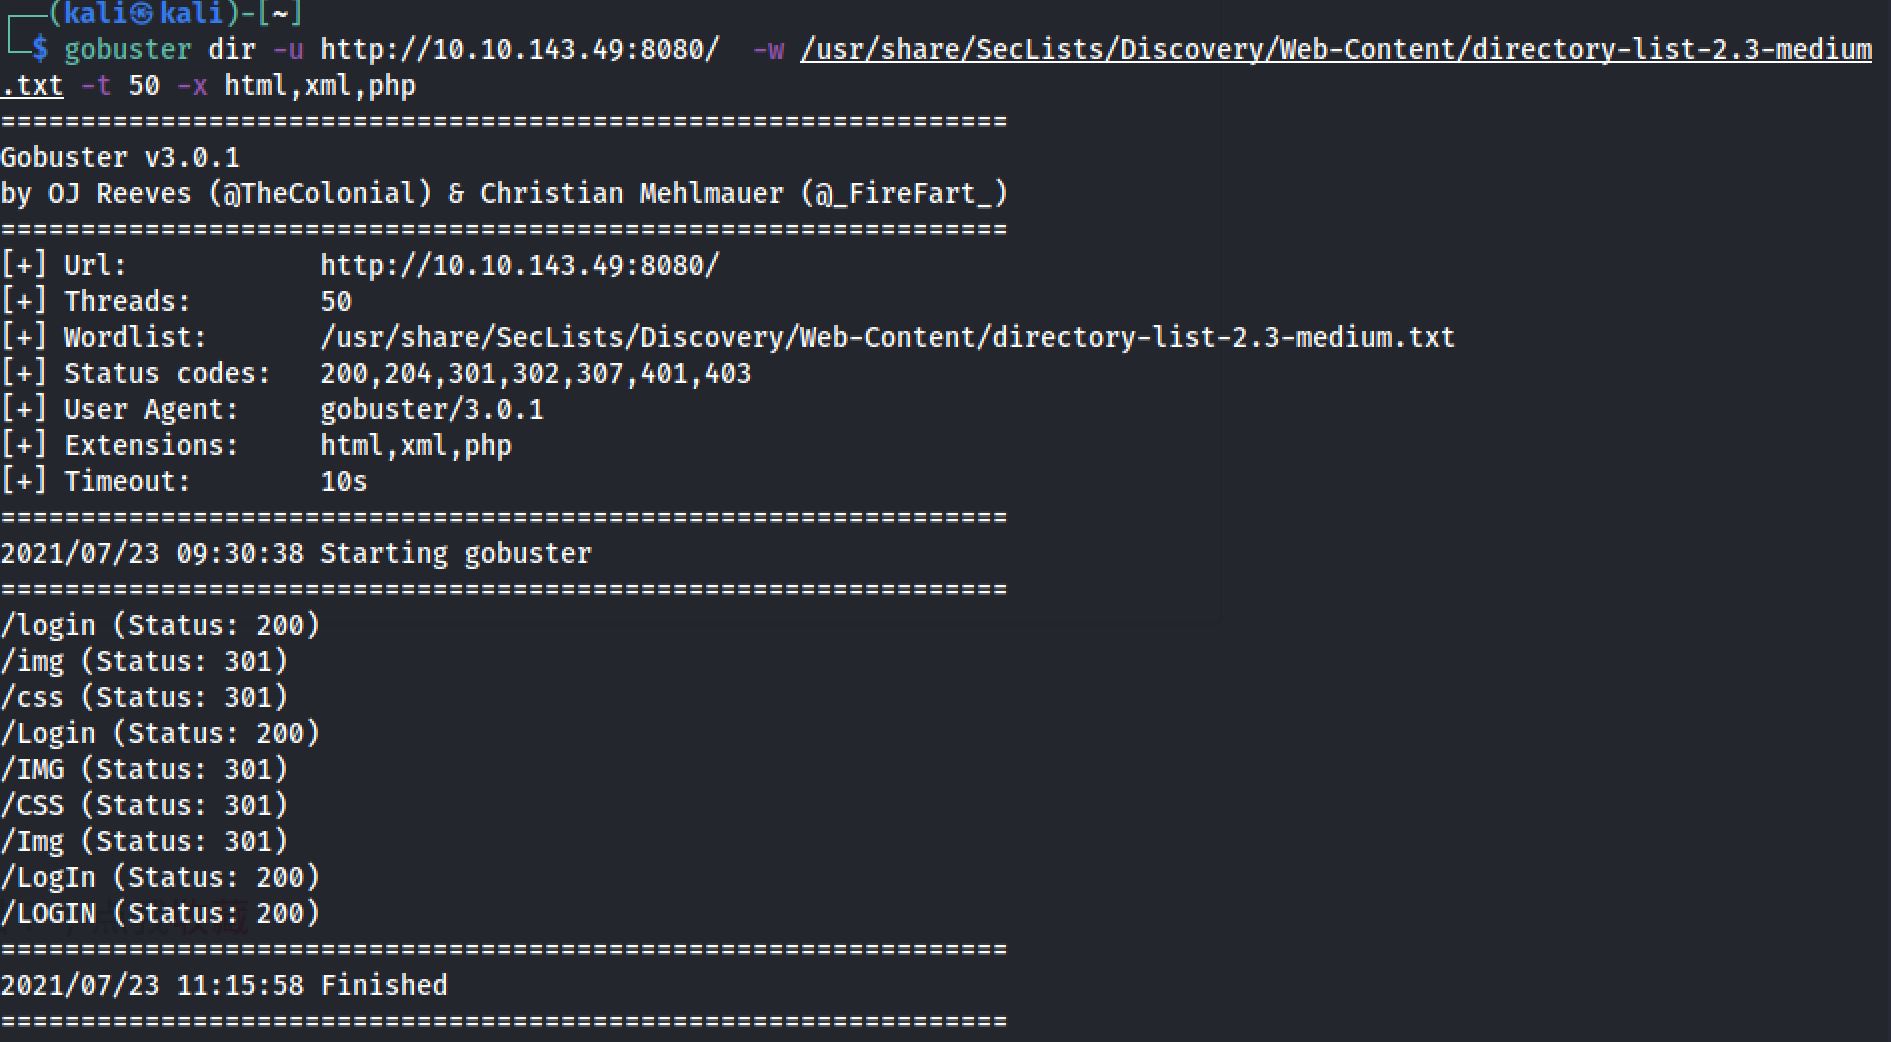This screenshot has height=1042, width=1891.
Task: Click the Gobuster v3.0.1 version text
Action: coord(120,158)
